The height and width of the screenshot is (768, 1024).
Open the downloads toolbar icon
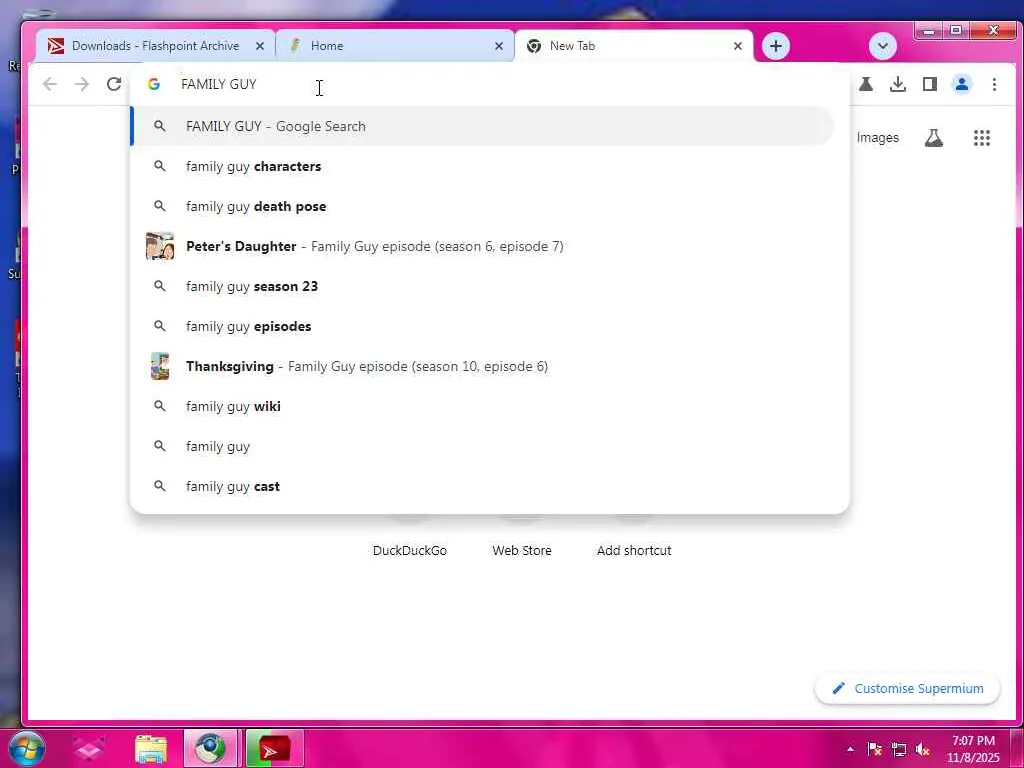pyautogui.click(x=898, y=84)
